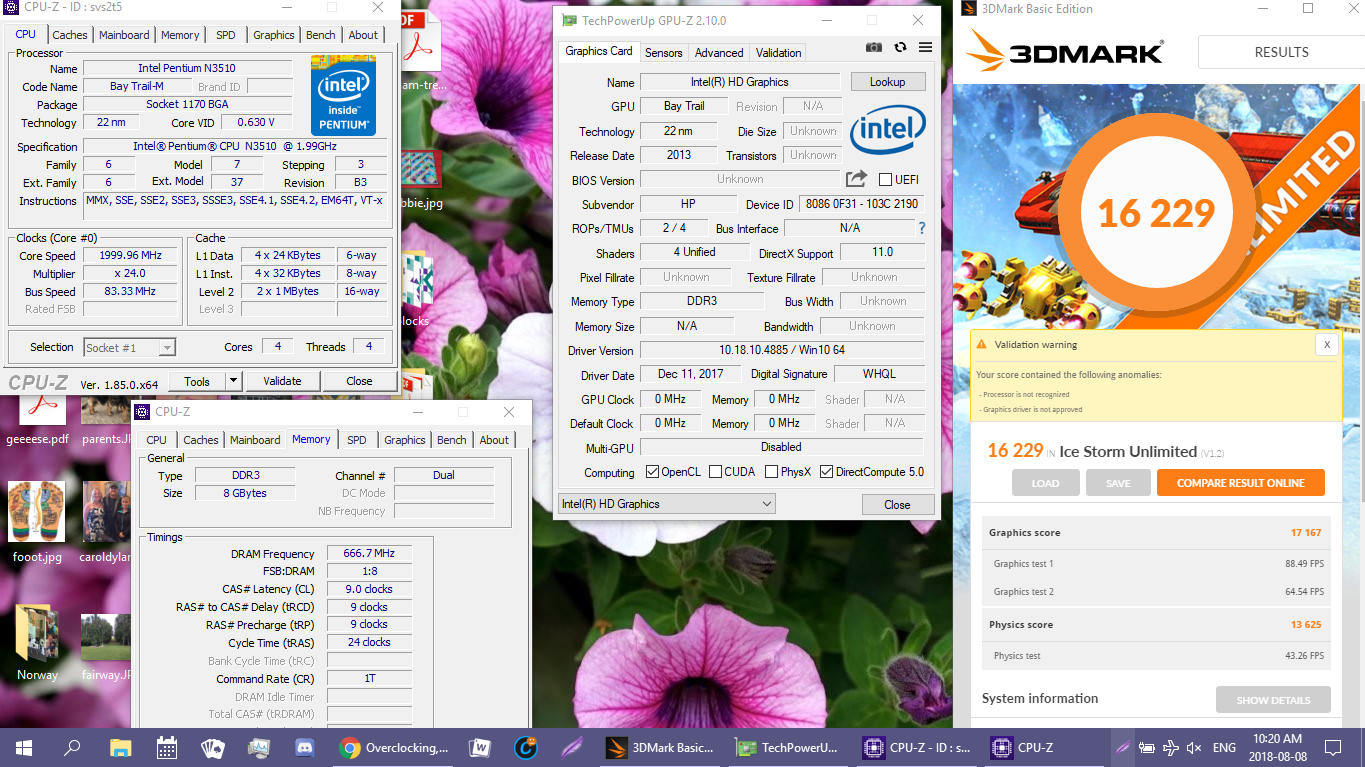Click COMPARE RESULT ONLINE in 3DMark
1365x767 pixels.
[1241, 483]
